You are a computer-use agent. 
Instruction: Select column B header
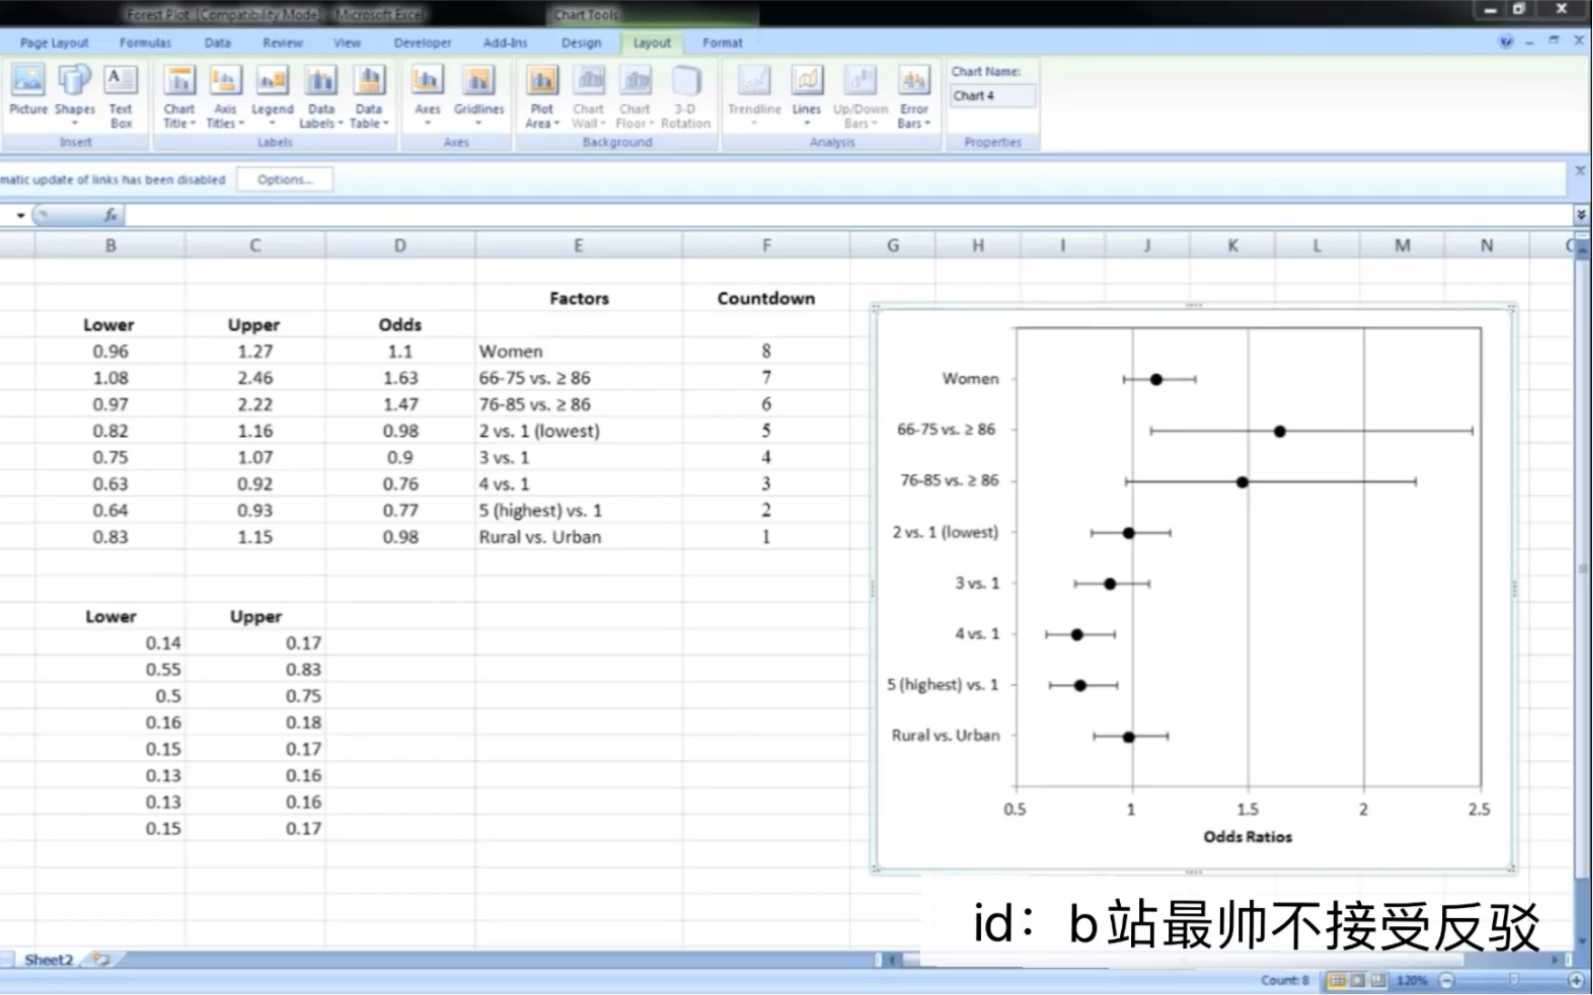pos(110,245)
